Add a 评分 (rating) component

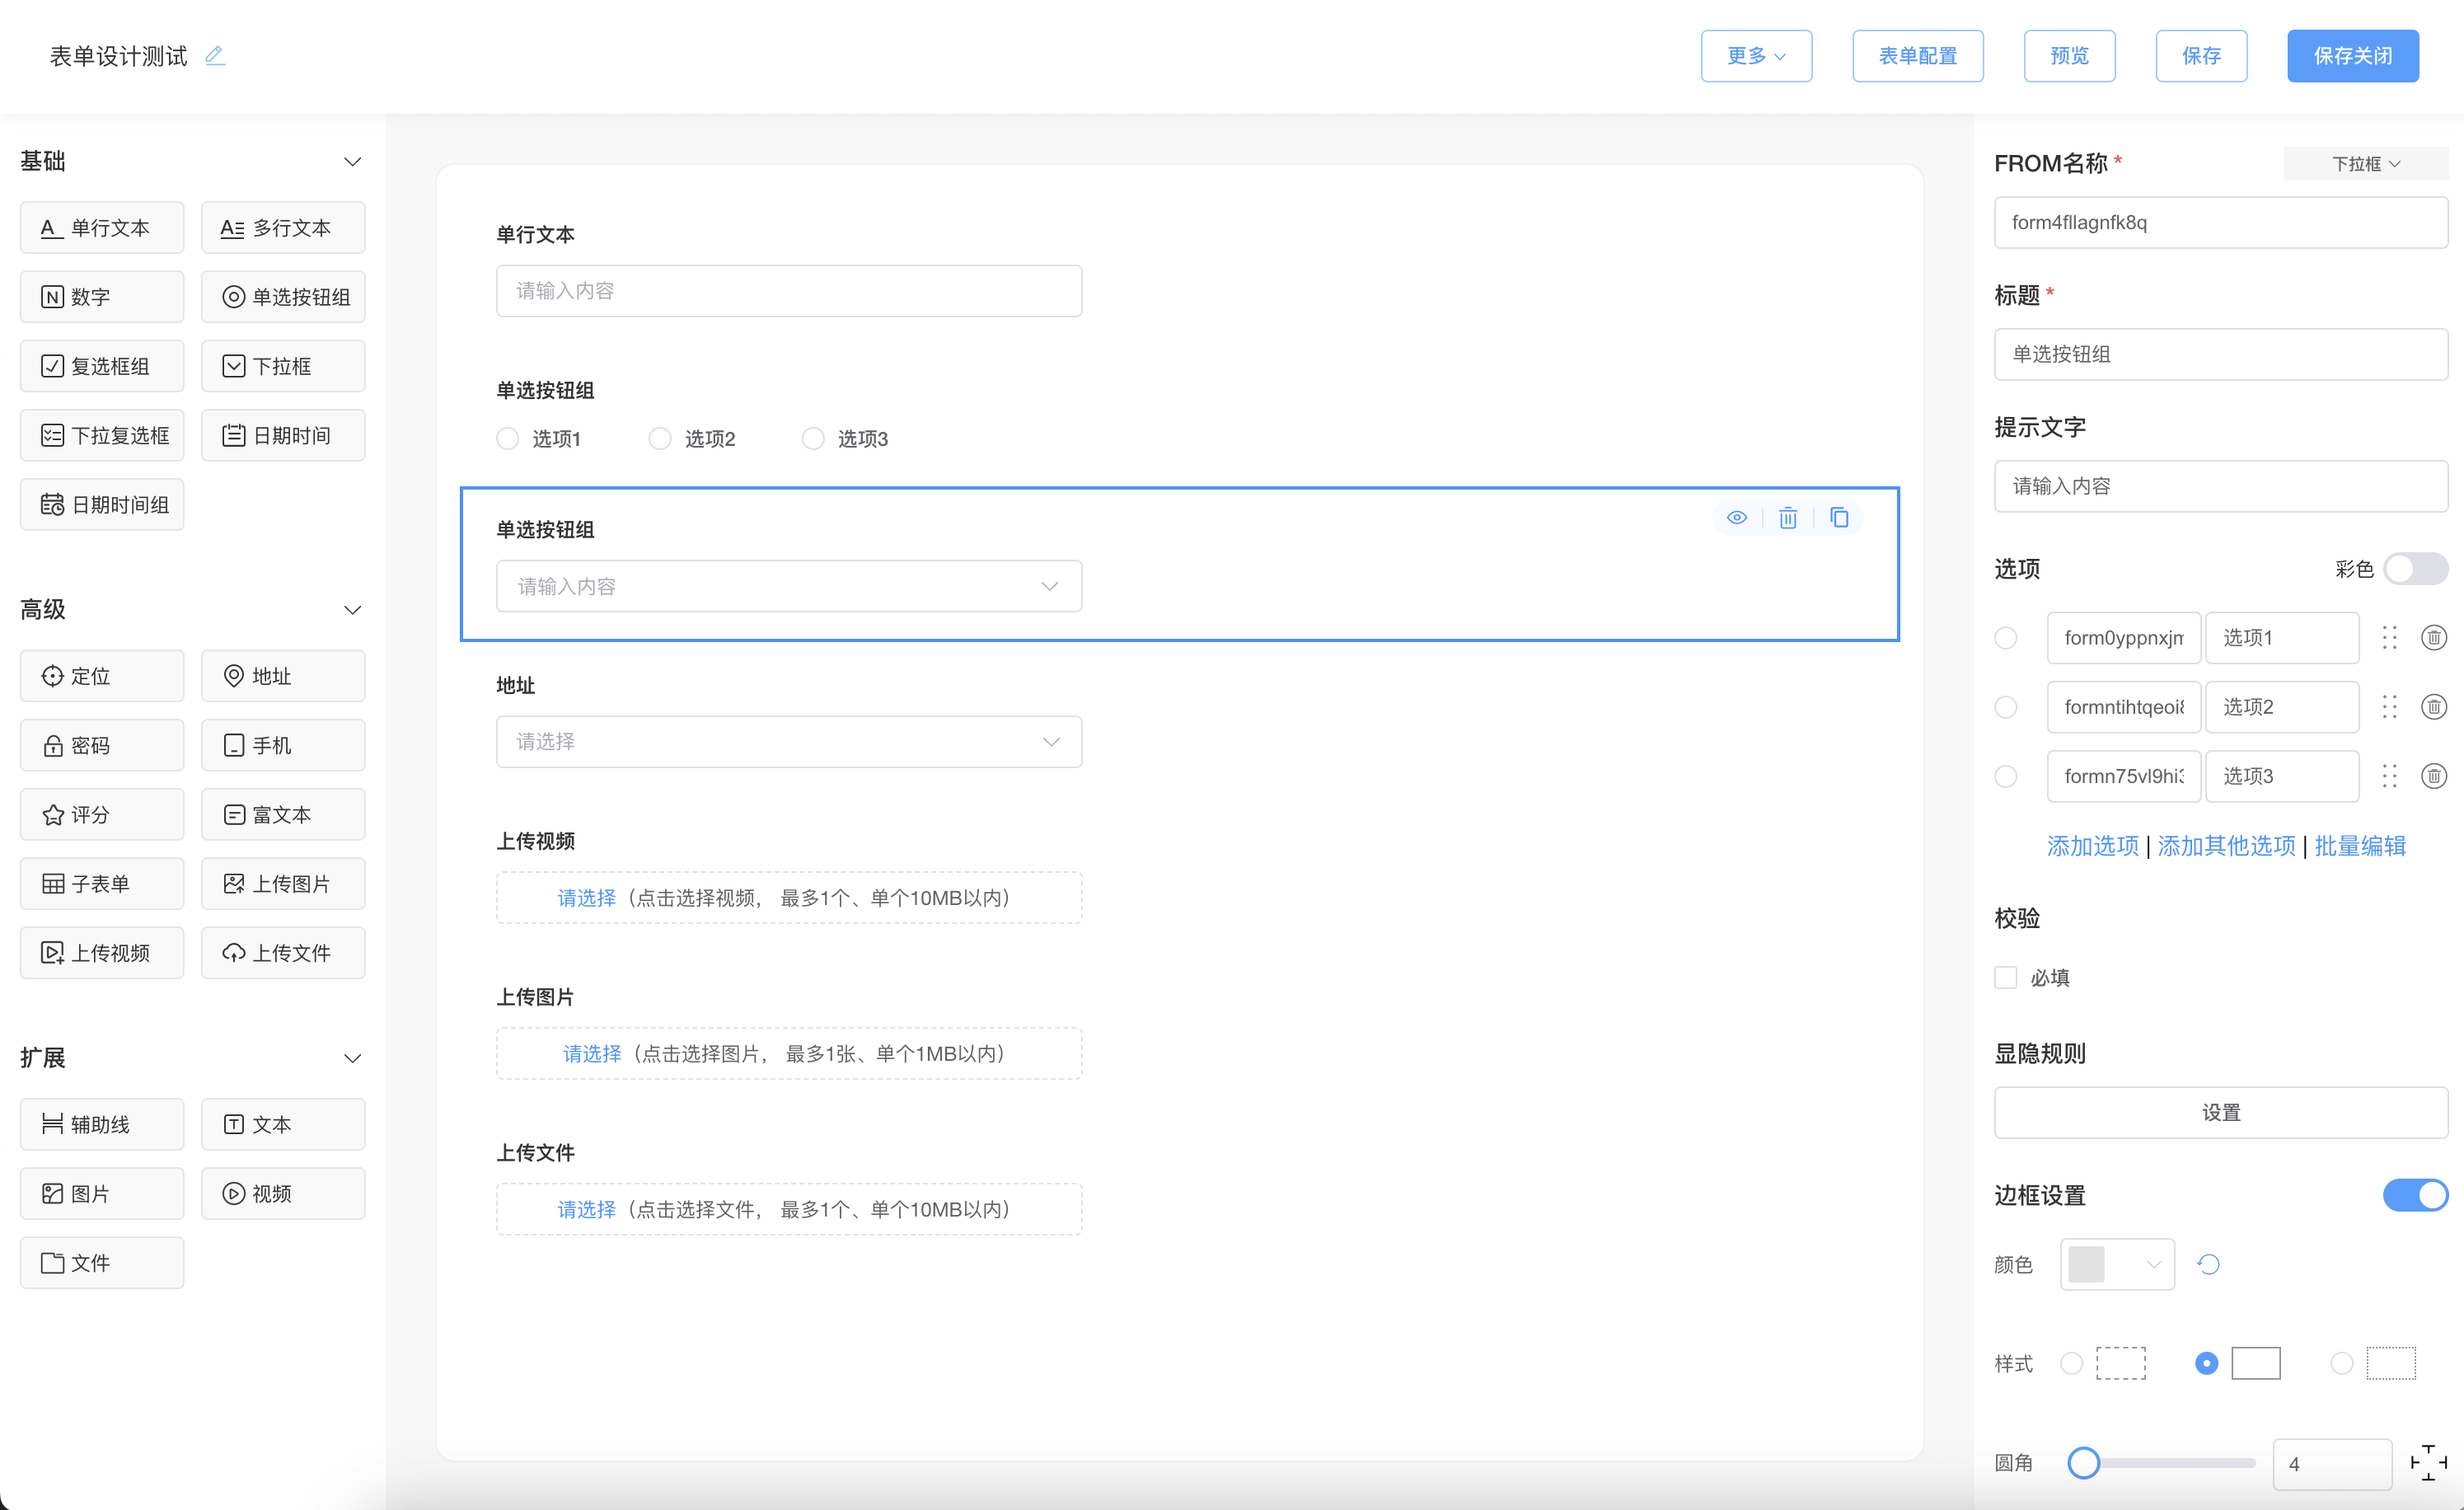tap(101, 814)
